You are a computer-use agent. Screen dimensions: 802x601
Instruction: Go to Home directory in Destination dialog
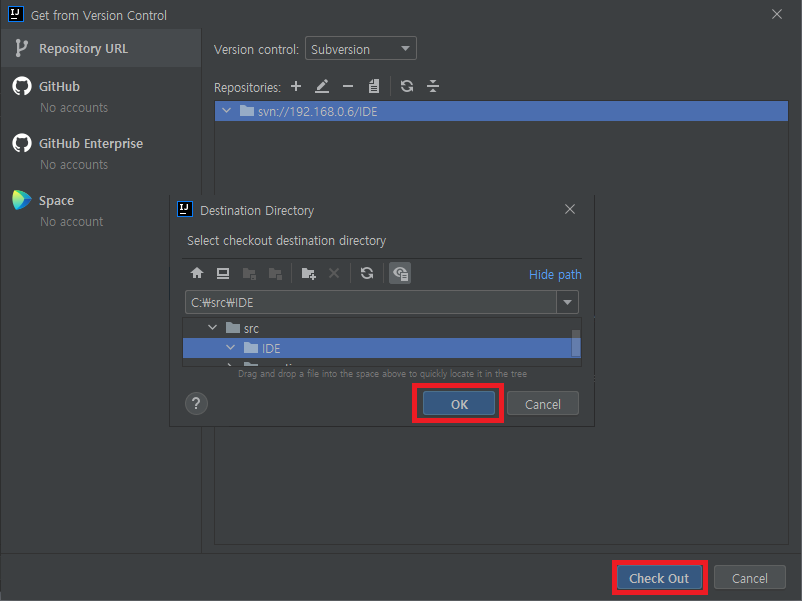click(x=197, y=273)
